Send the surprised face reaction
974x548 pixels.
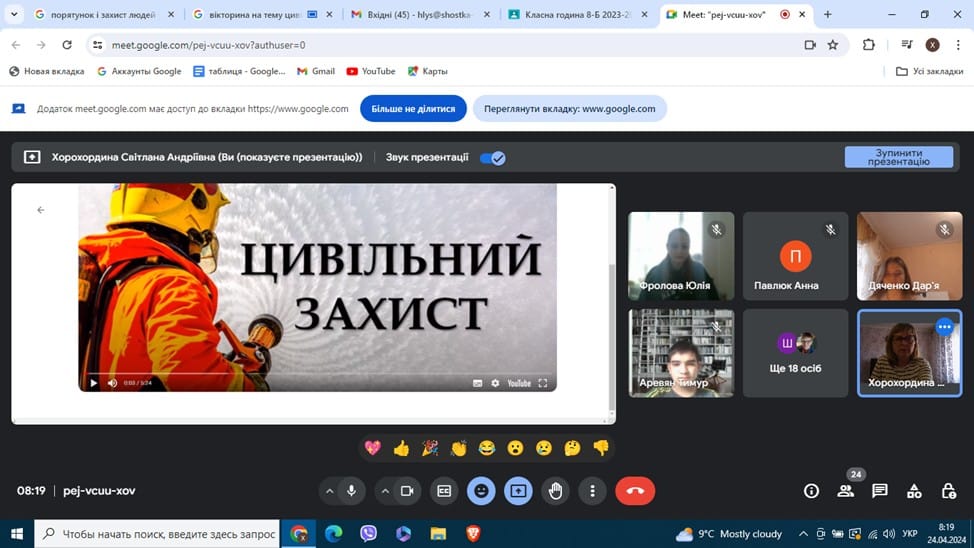(x=516, y=448)
